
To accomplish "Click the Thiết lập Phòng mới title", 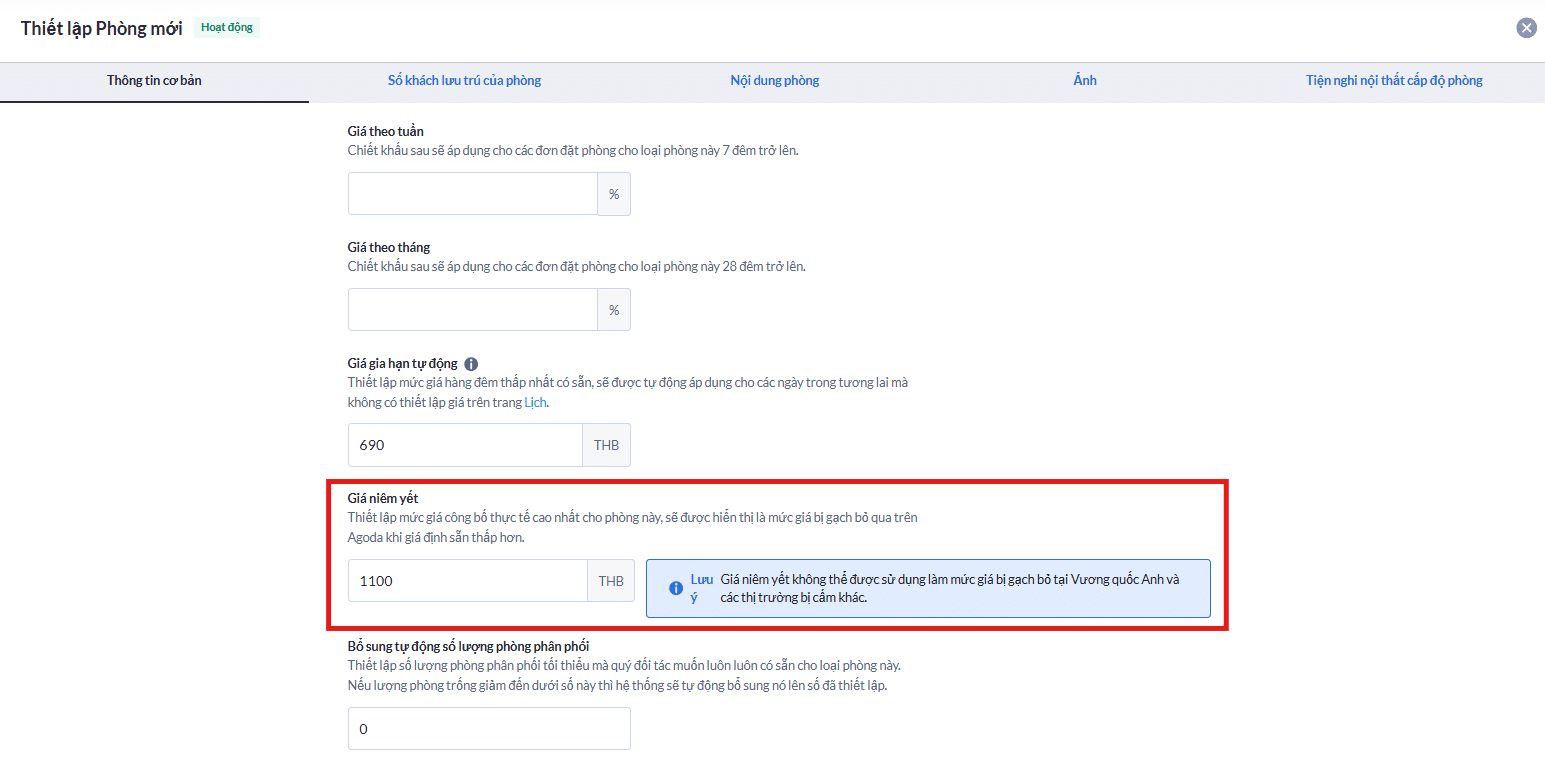I will tap(102, 28).
